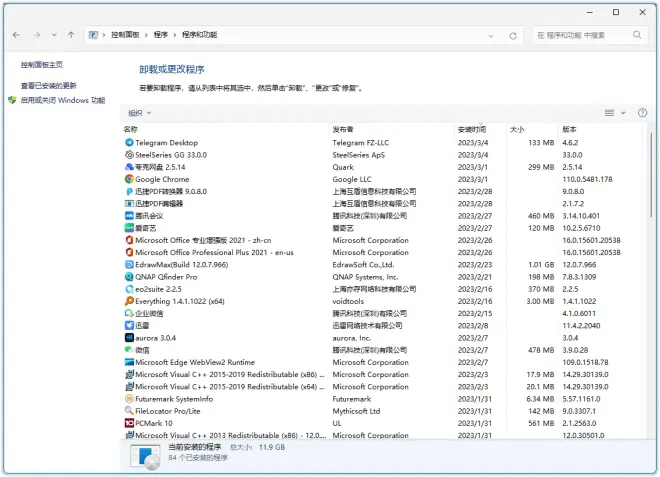The height and width of the screenshot is (477, 660).
Task: Select the Futuremark SystemInfo icon
Action: coord(129,399)
